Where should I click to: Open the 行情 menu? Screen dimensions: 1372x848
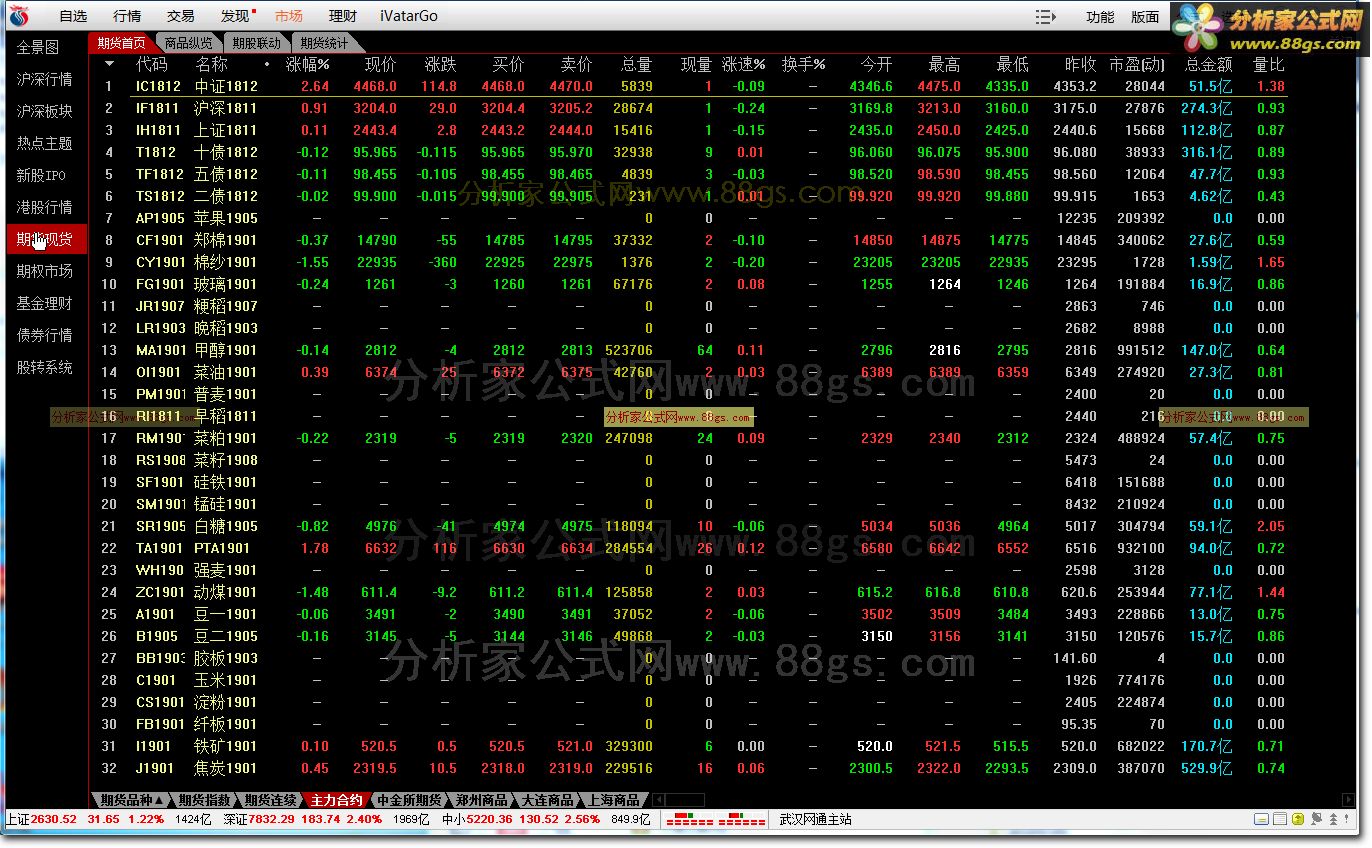point(127,16)
